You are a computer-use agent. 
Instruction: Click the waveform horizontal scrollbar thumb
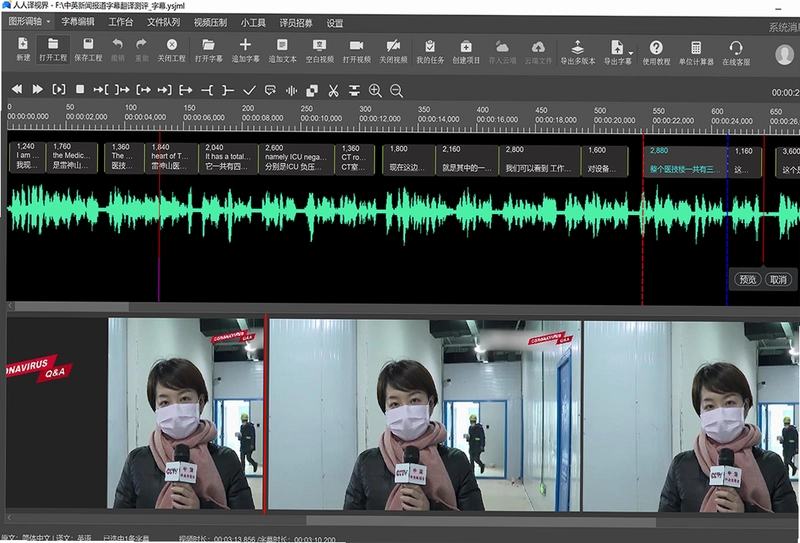point(71,306)
